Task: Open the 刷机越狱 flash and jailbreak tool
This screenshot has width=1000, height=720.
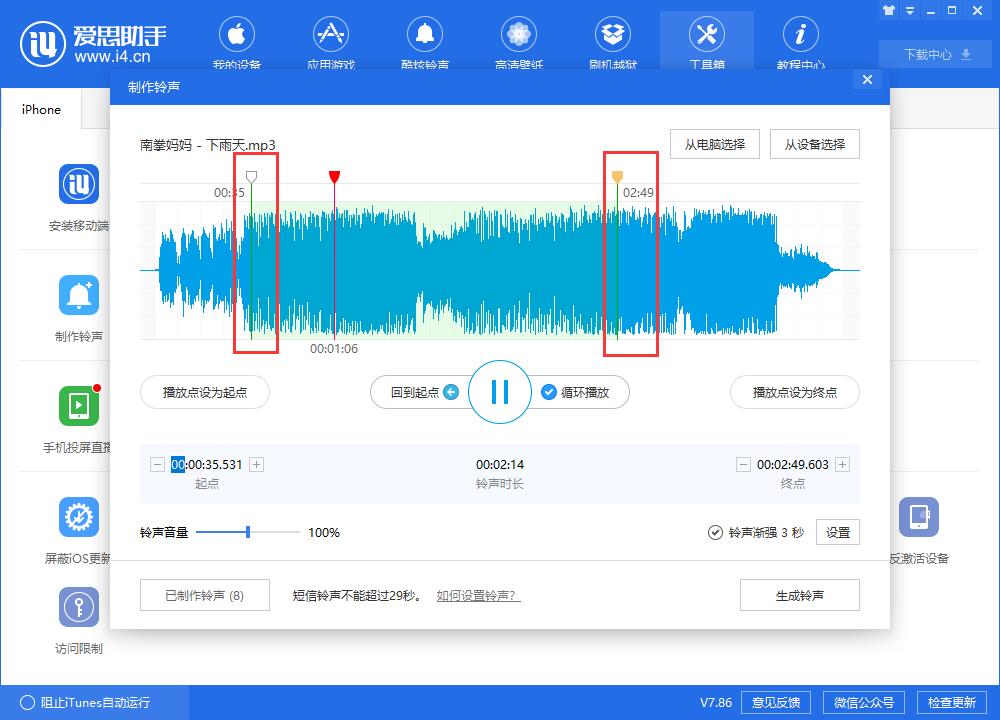Action: (x=612, y=40)
